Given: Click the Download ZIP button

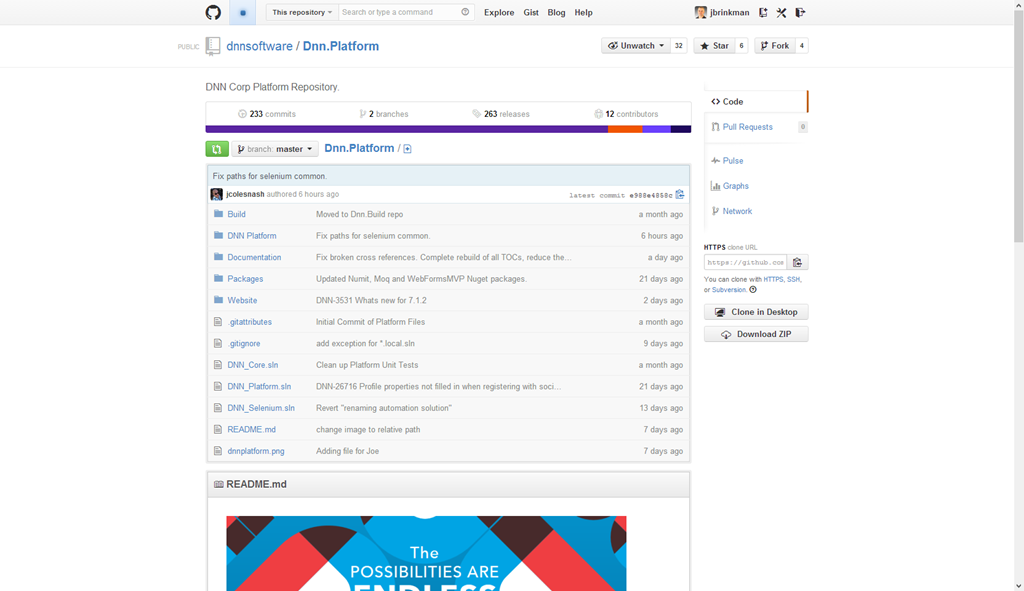Looking at the screenshot, I should 756,334.
